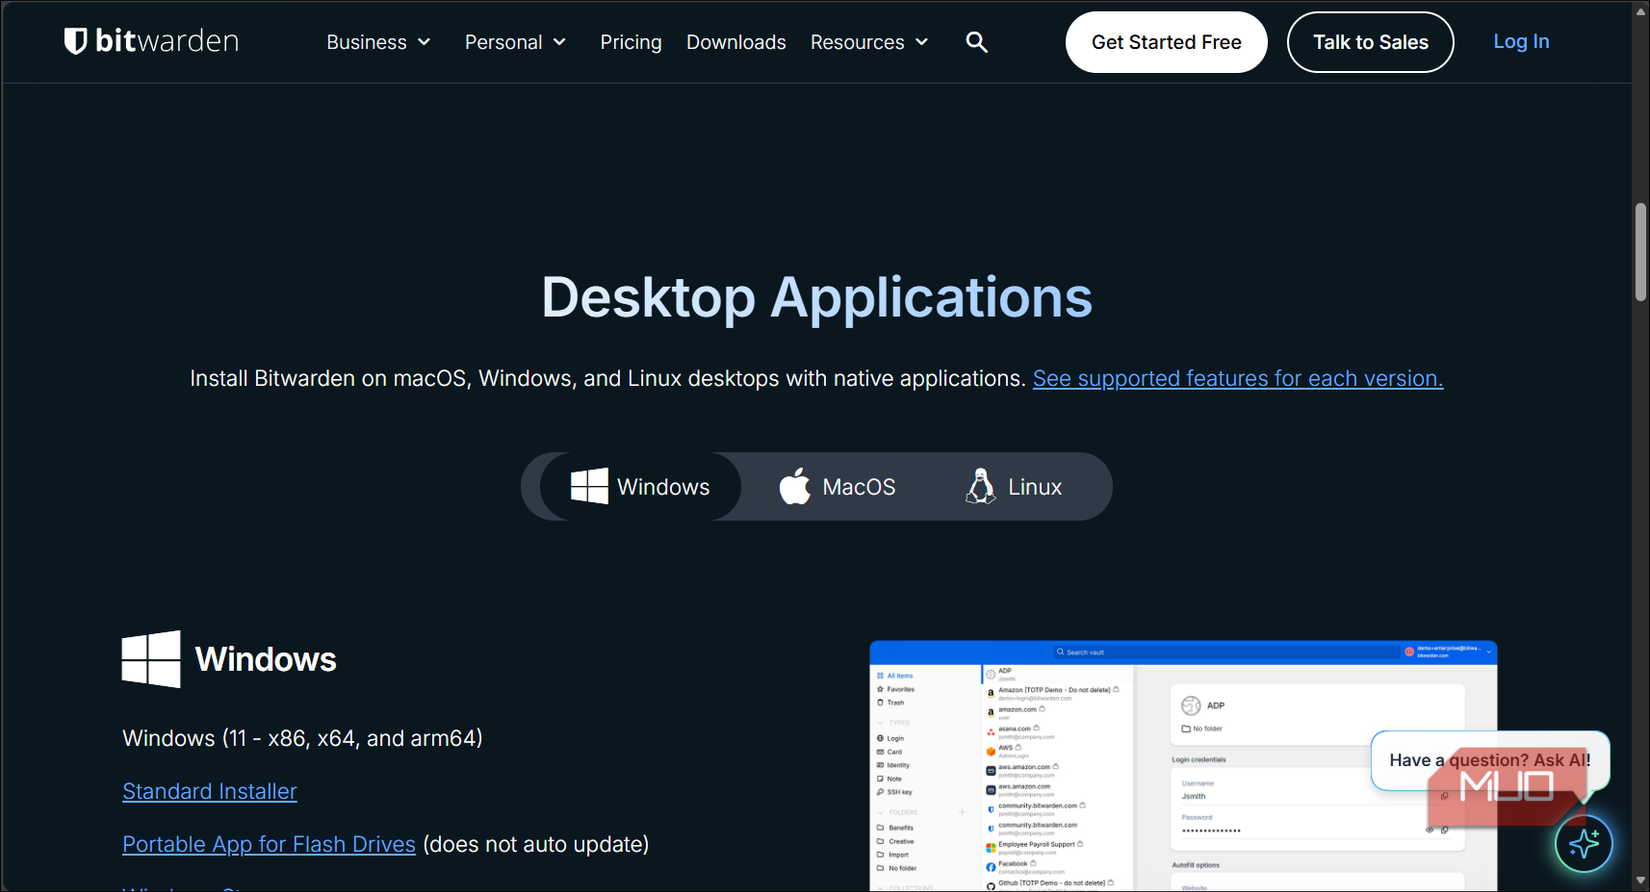Click the Linux penguin icon

(980, 487)
